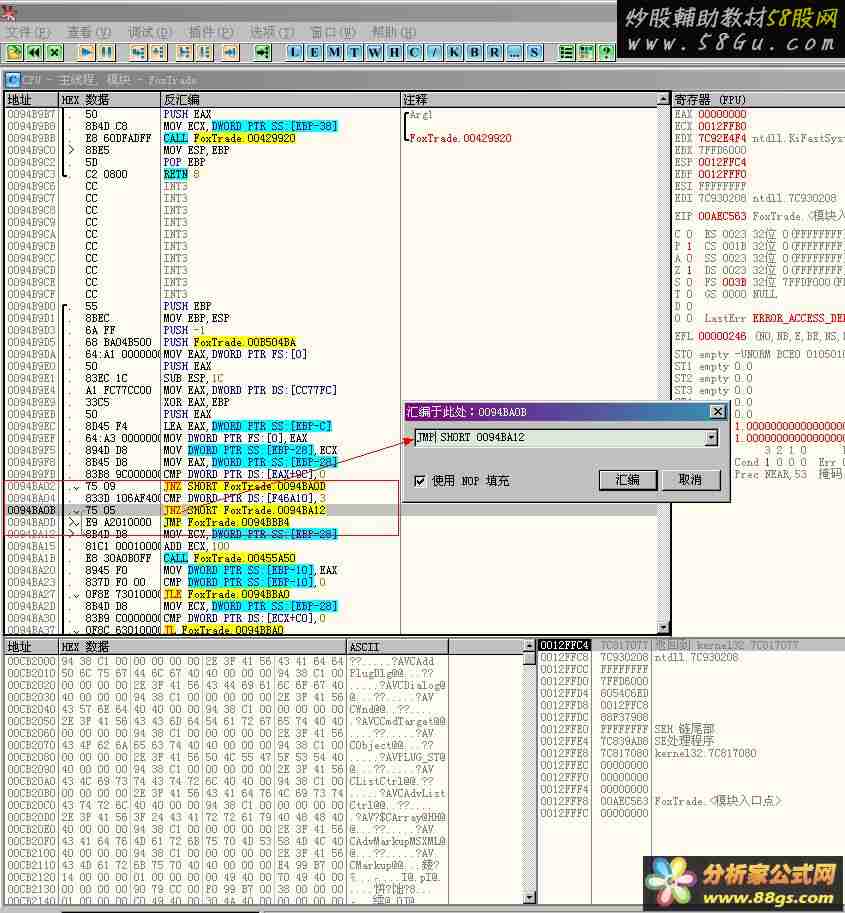Image resolution: width=845 pixels, height=913 pixels.
Task: Select the CALL FoxTrade.00455A50 instruction
Action: 229,558
